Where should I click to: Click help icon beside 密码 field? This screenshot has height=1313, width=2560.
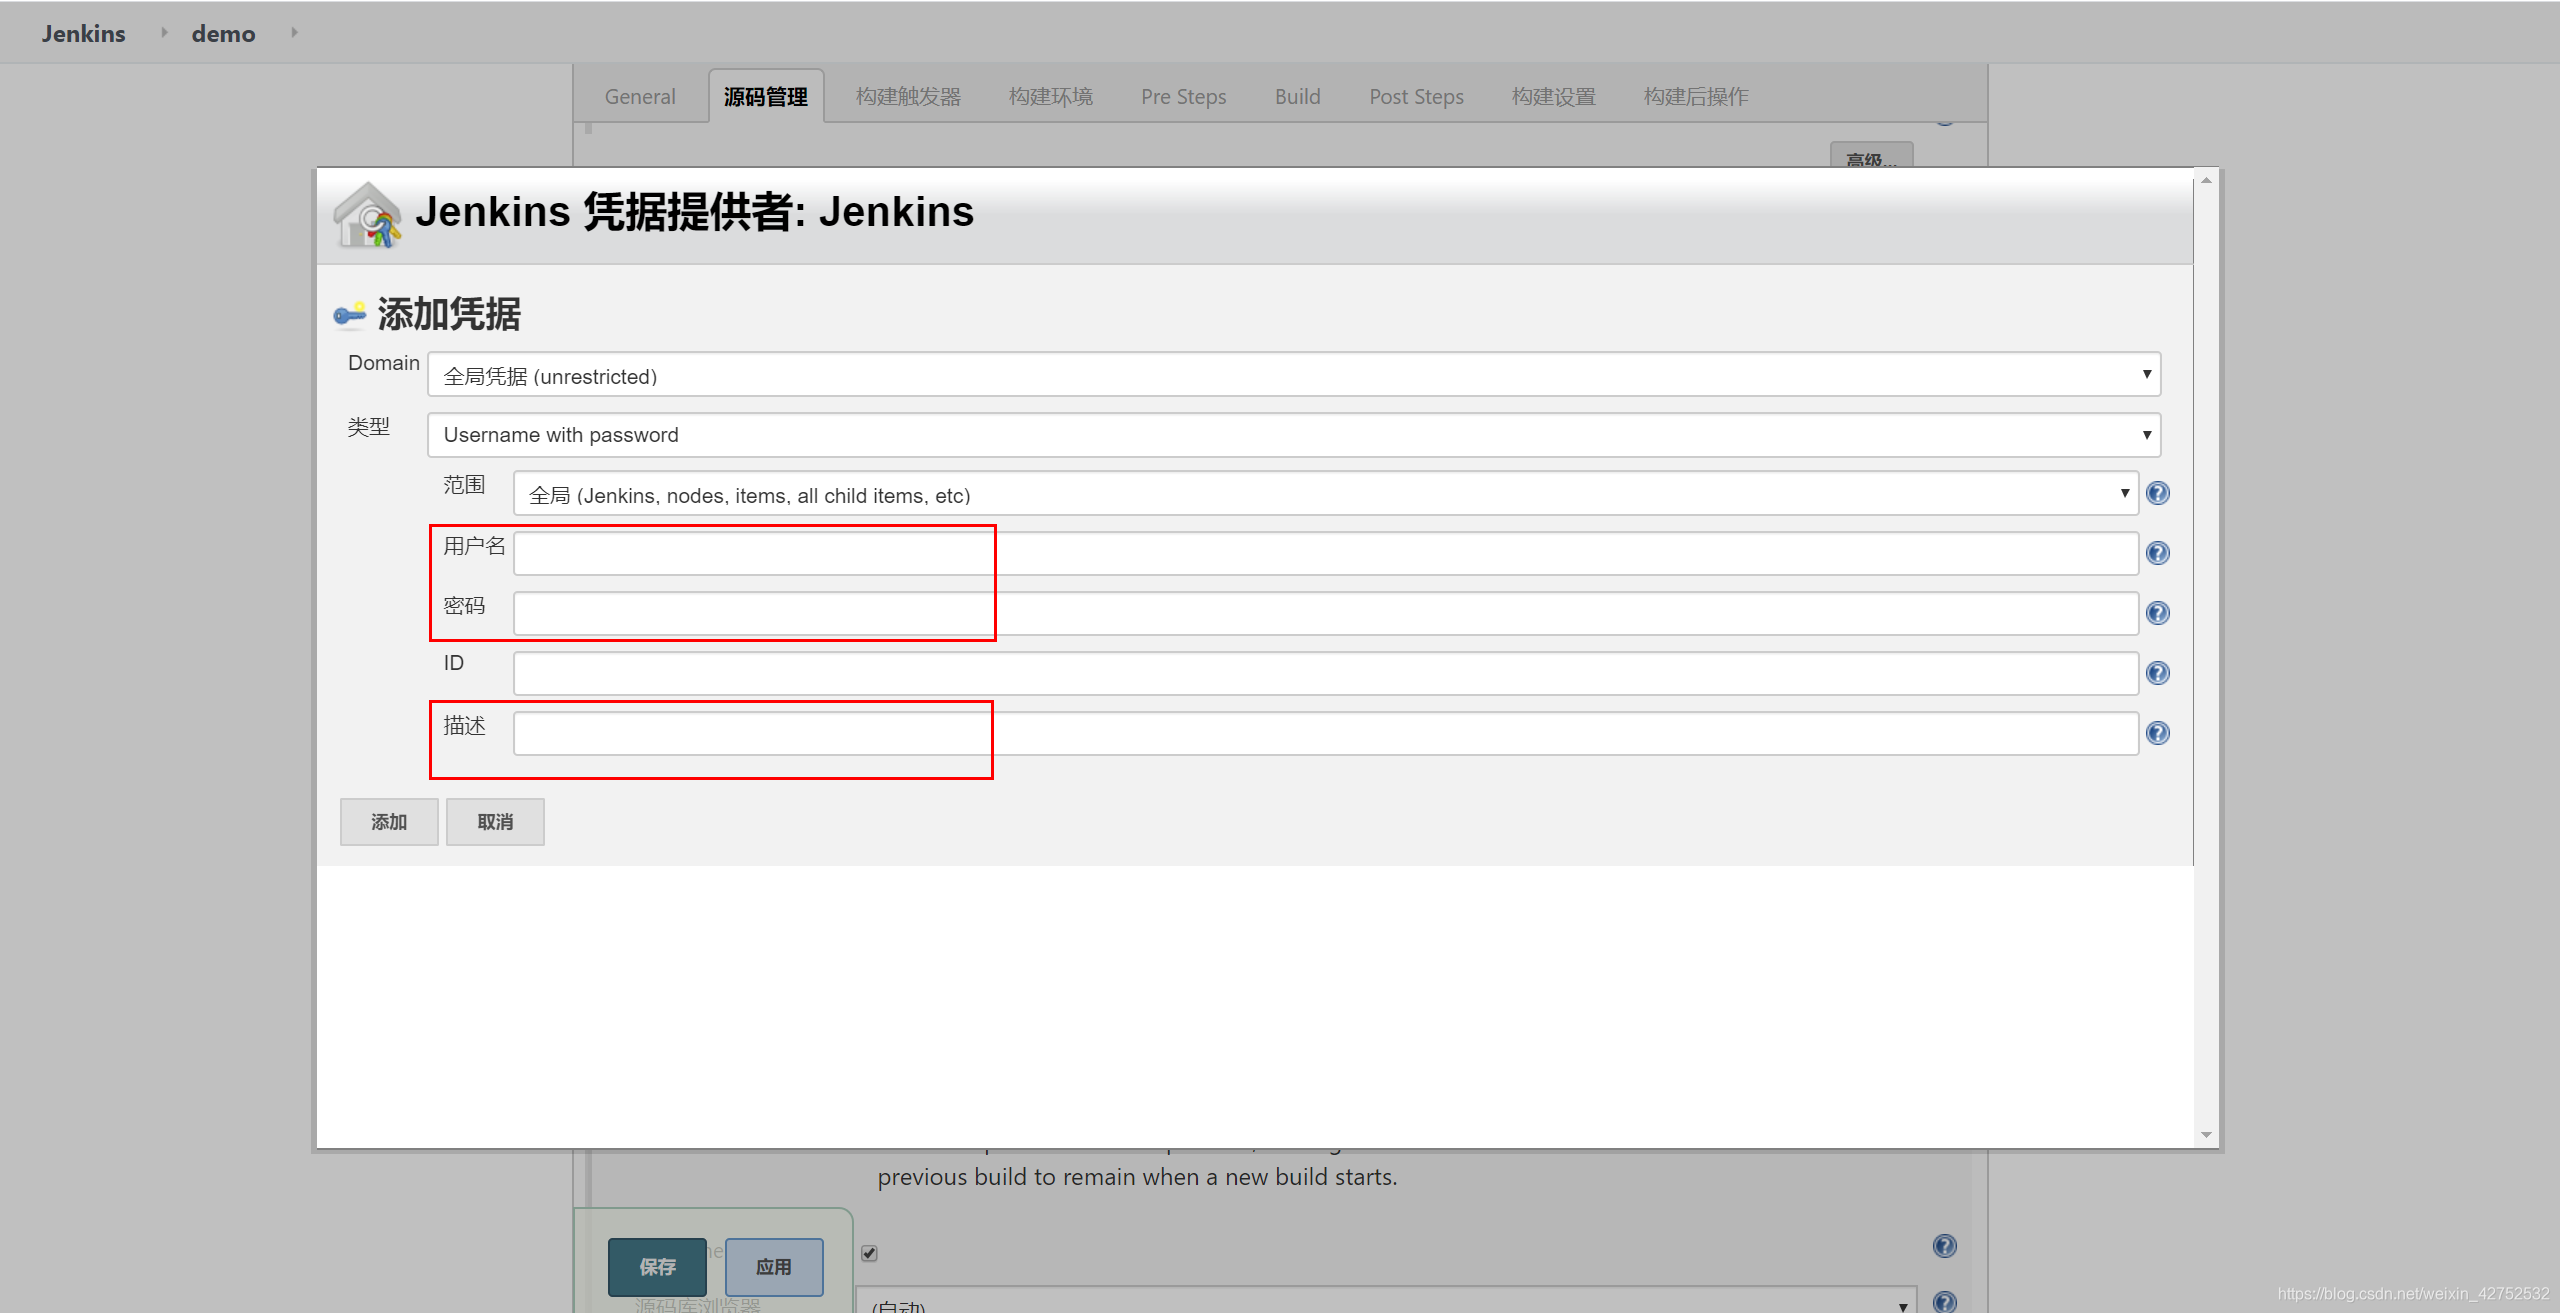tap(2158, 613)
